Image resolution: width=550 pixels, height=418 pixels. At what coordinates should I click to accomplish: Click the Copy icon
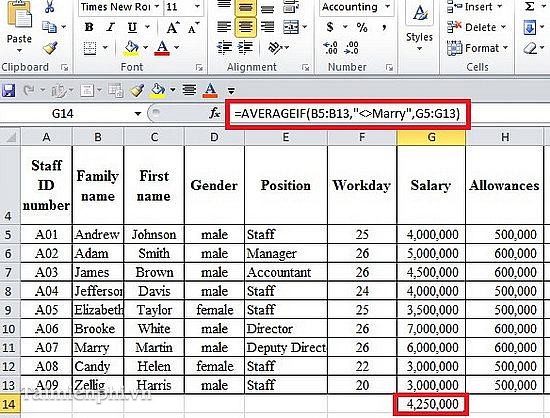49,27
